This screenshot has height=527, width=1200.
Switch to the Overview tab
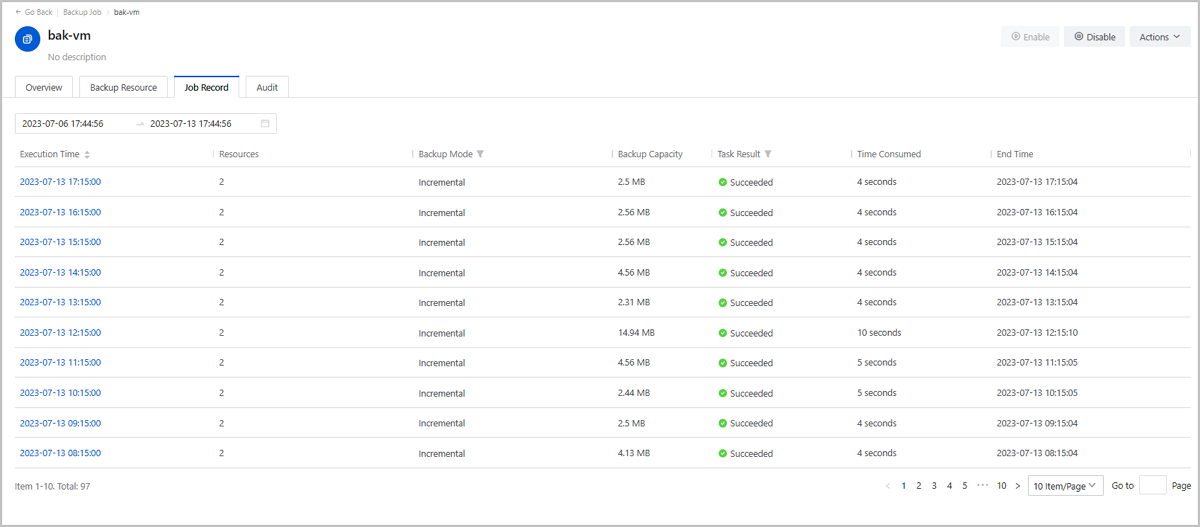pyautogui.click(x=44, y=87)
